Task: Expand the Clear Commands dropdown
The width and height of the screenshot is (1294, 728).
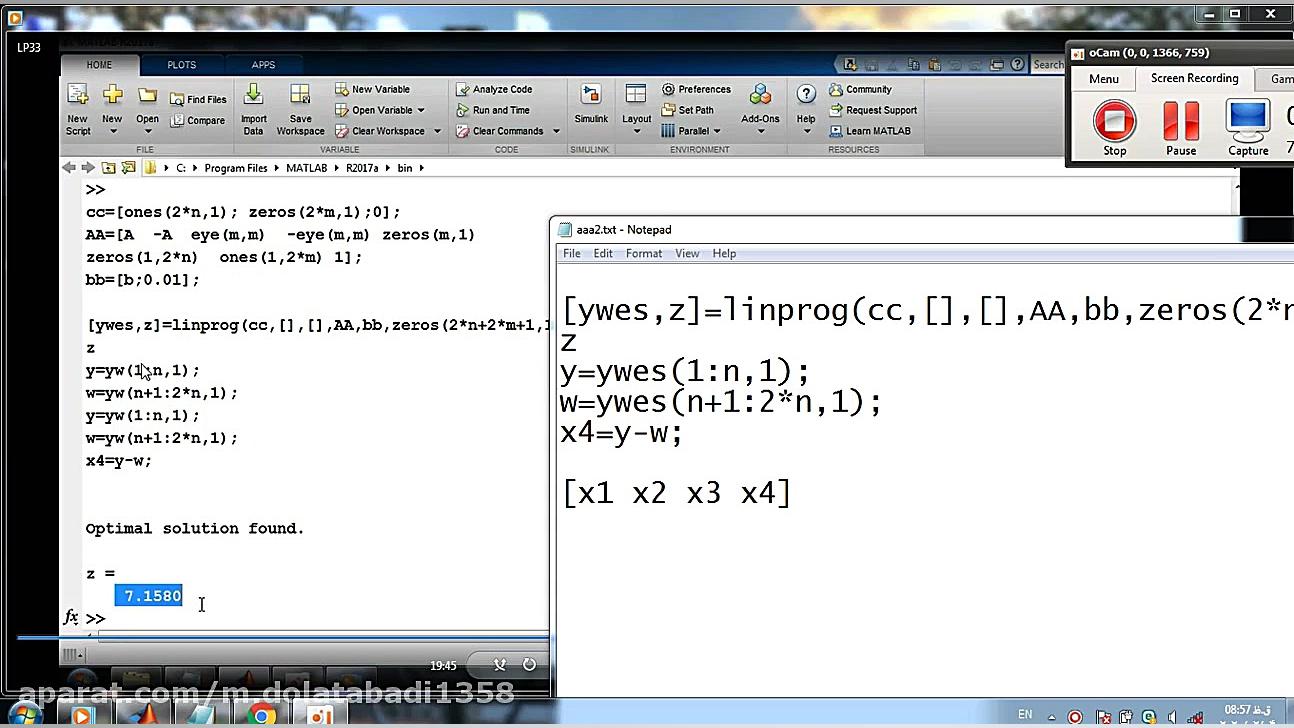Action: click(x=556, y=131)
